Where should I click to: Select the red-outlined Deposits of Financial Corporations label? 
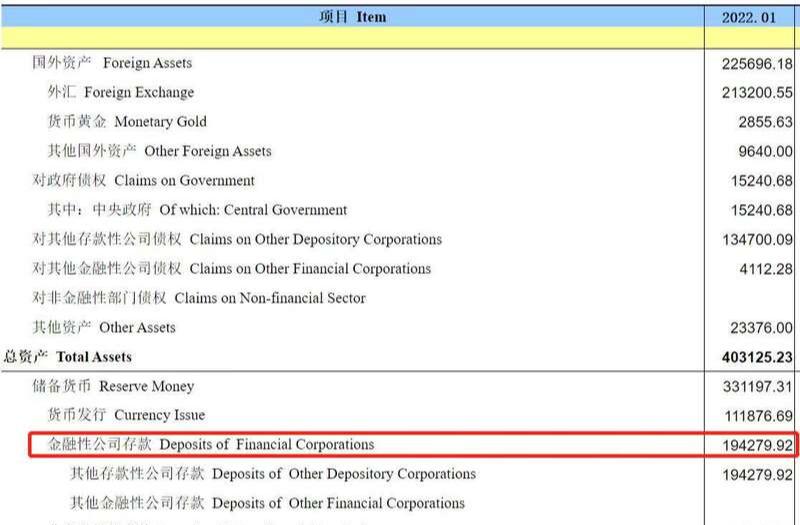(x=211, y=445)
